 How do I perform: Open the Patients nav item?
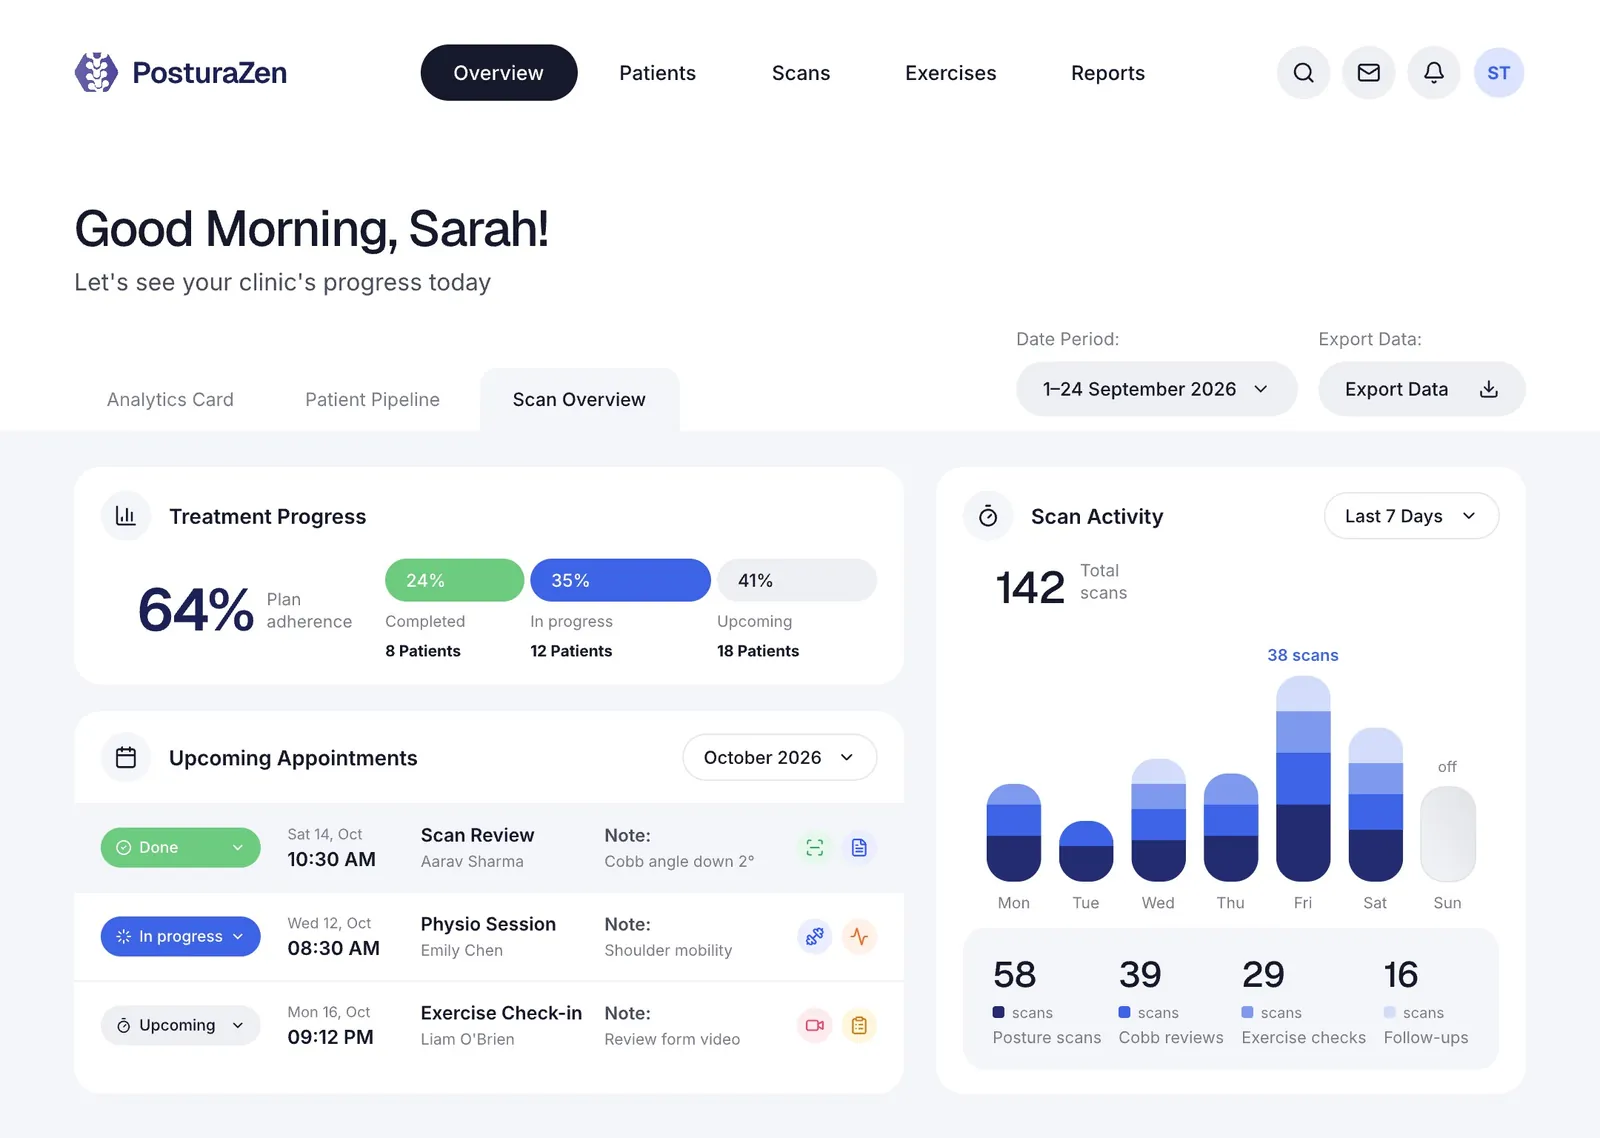tap(657, 72)
